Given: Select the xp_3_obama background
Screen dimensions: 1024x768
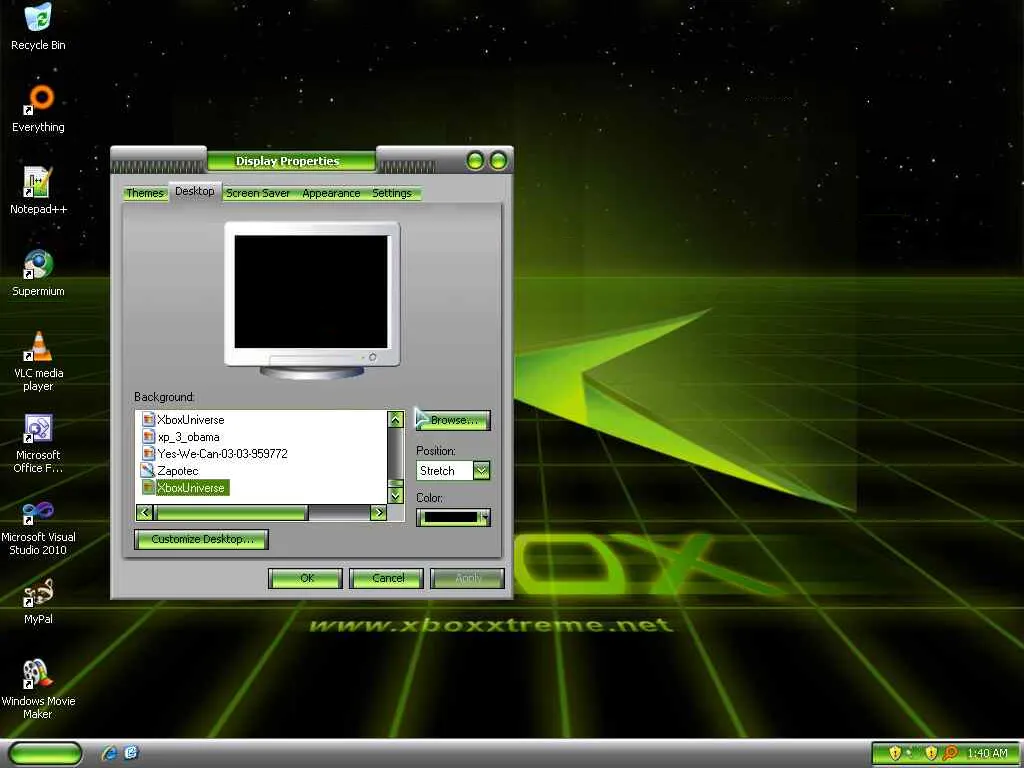Looking at the screenshot, I should point(188,437).
